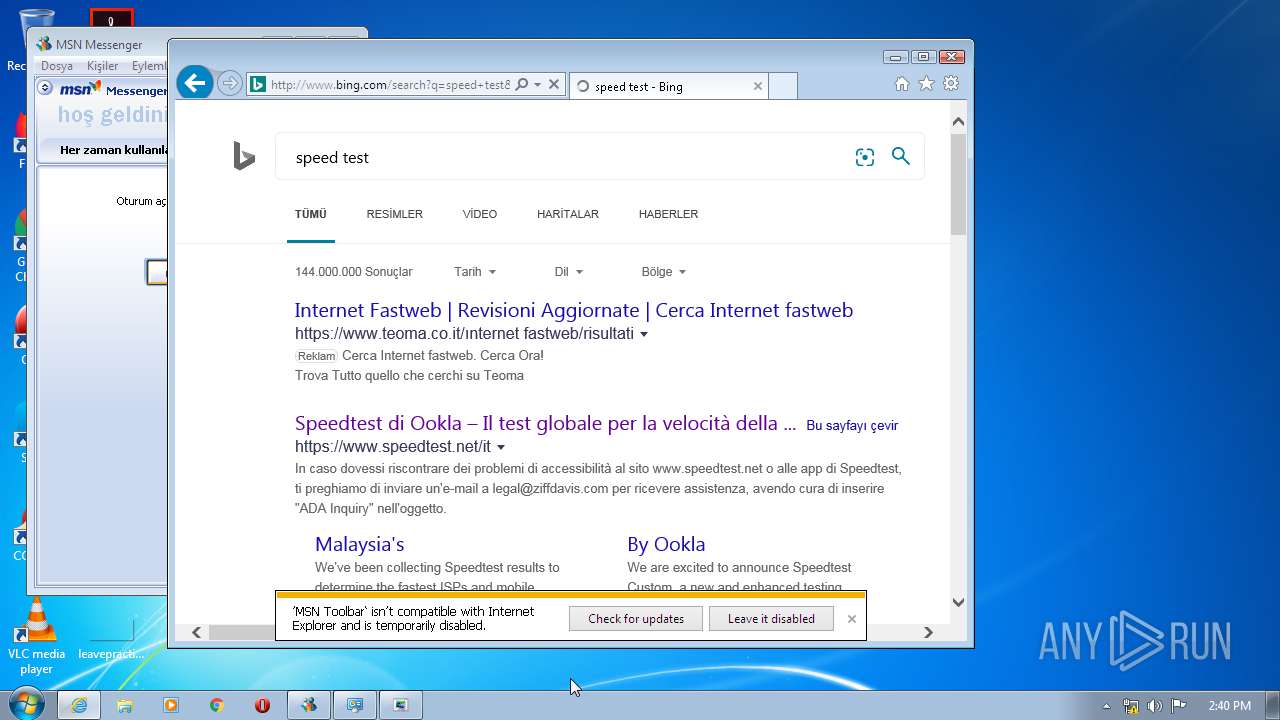
Task: Expand arrow next to speedtest.net/it URL
Action: pyautogui.click(x=501, y=447)
